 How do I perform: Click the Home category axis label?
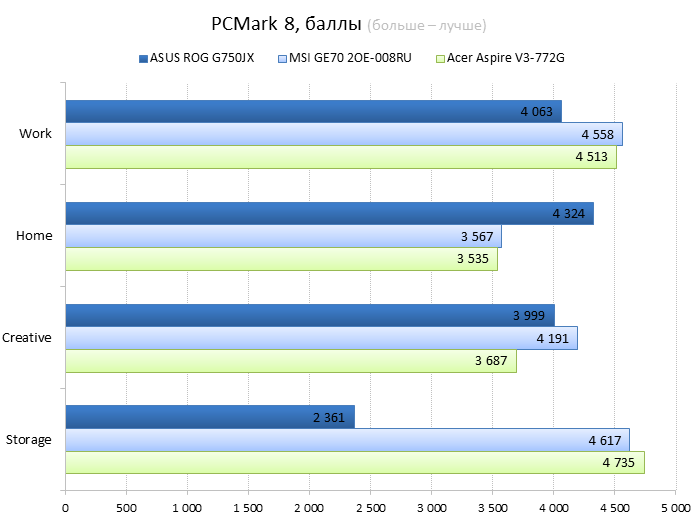(x=34, y=236)
